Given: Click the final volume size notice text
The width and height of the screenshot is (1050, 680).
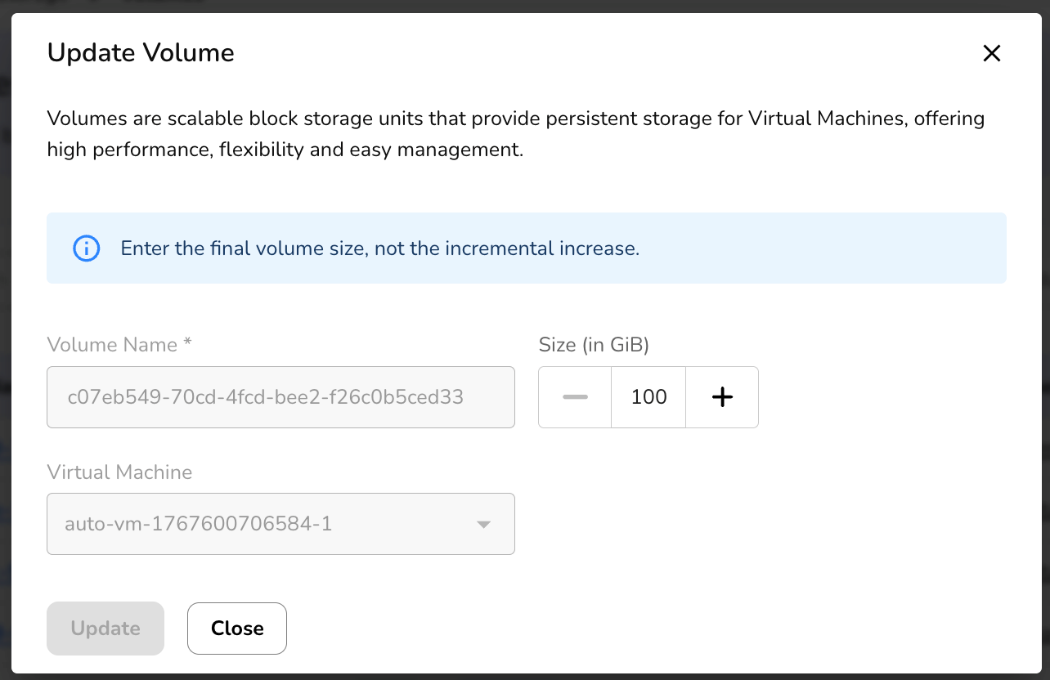Looking at the screenshot, I should [x=380, y=248].
